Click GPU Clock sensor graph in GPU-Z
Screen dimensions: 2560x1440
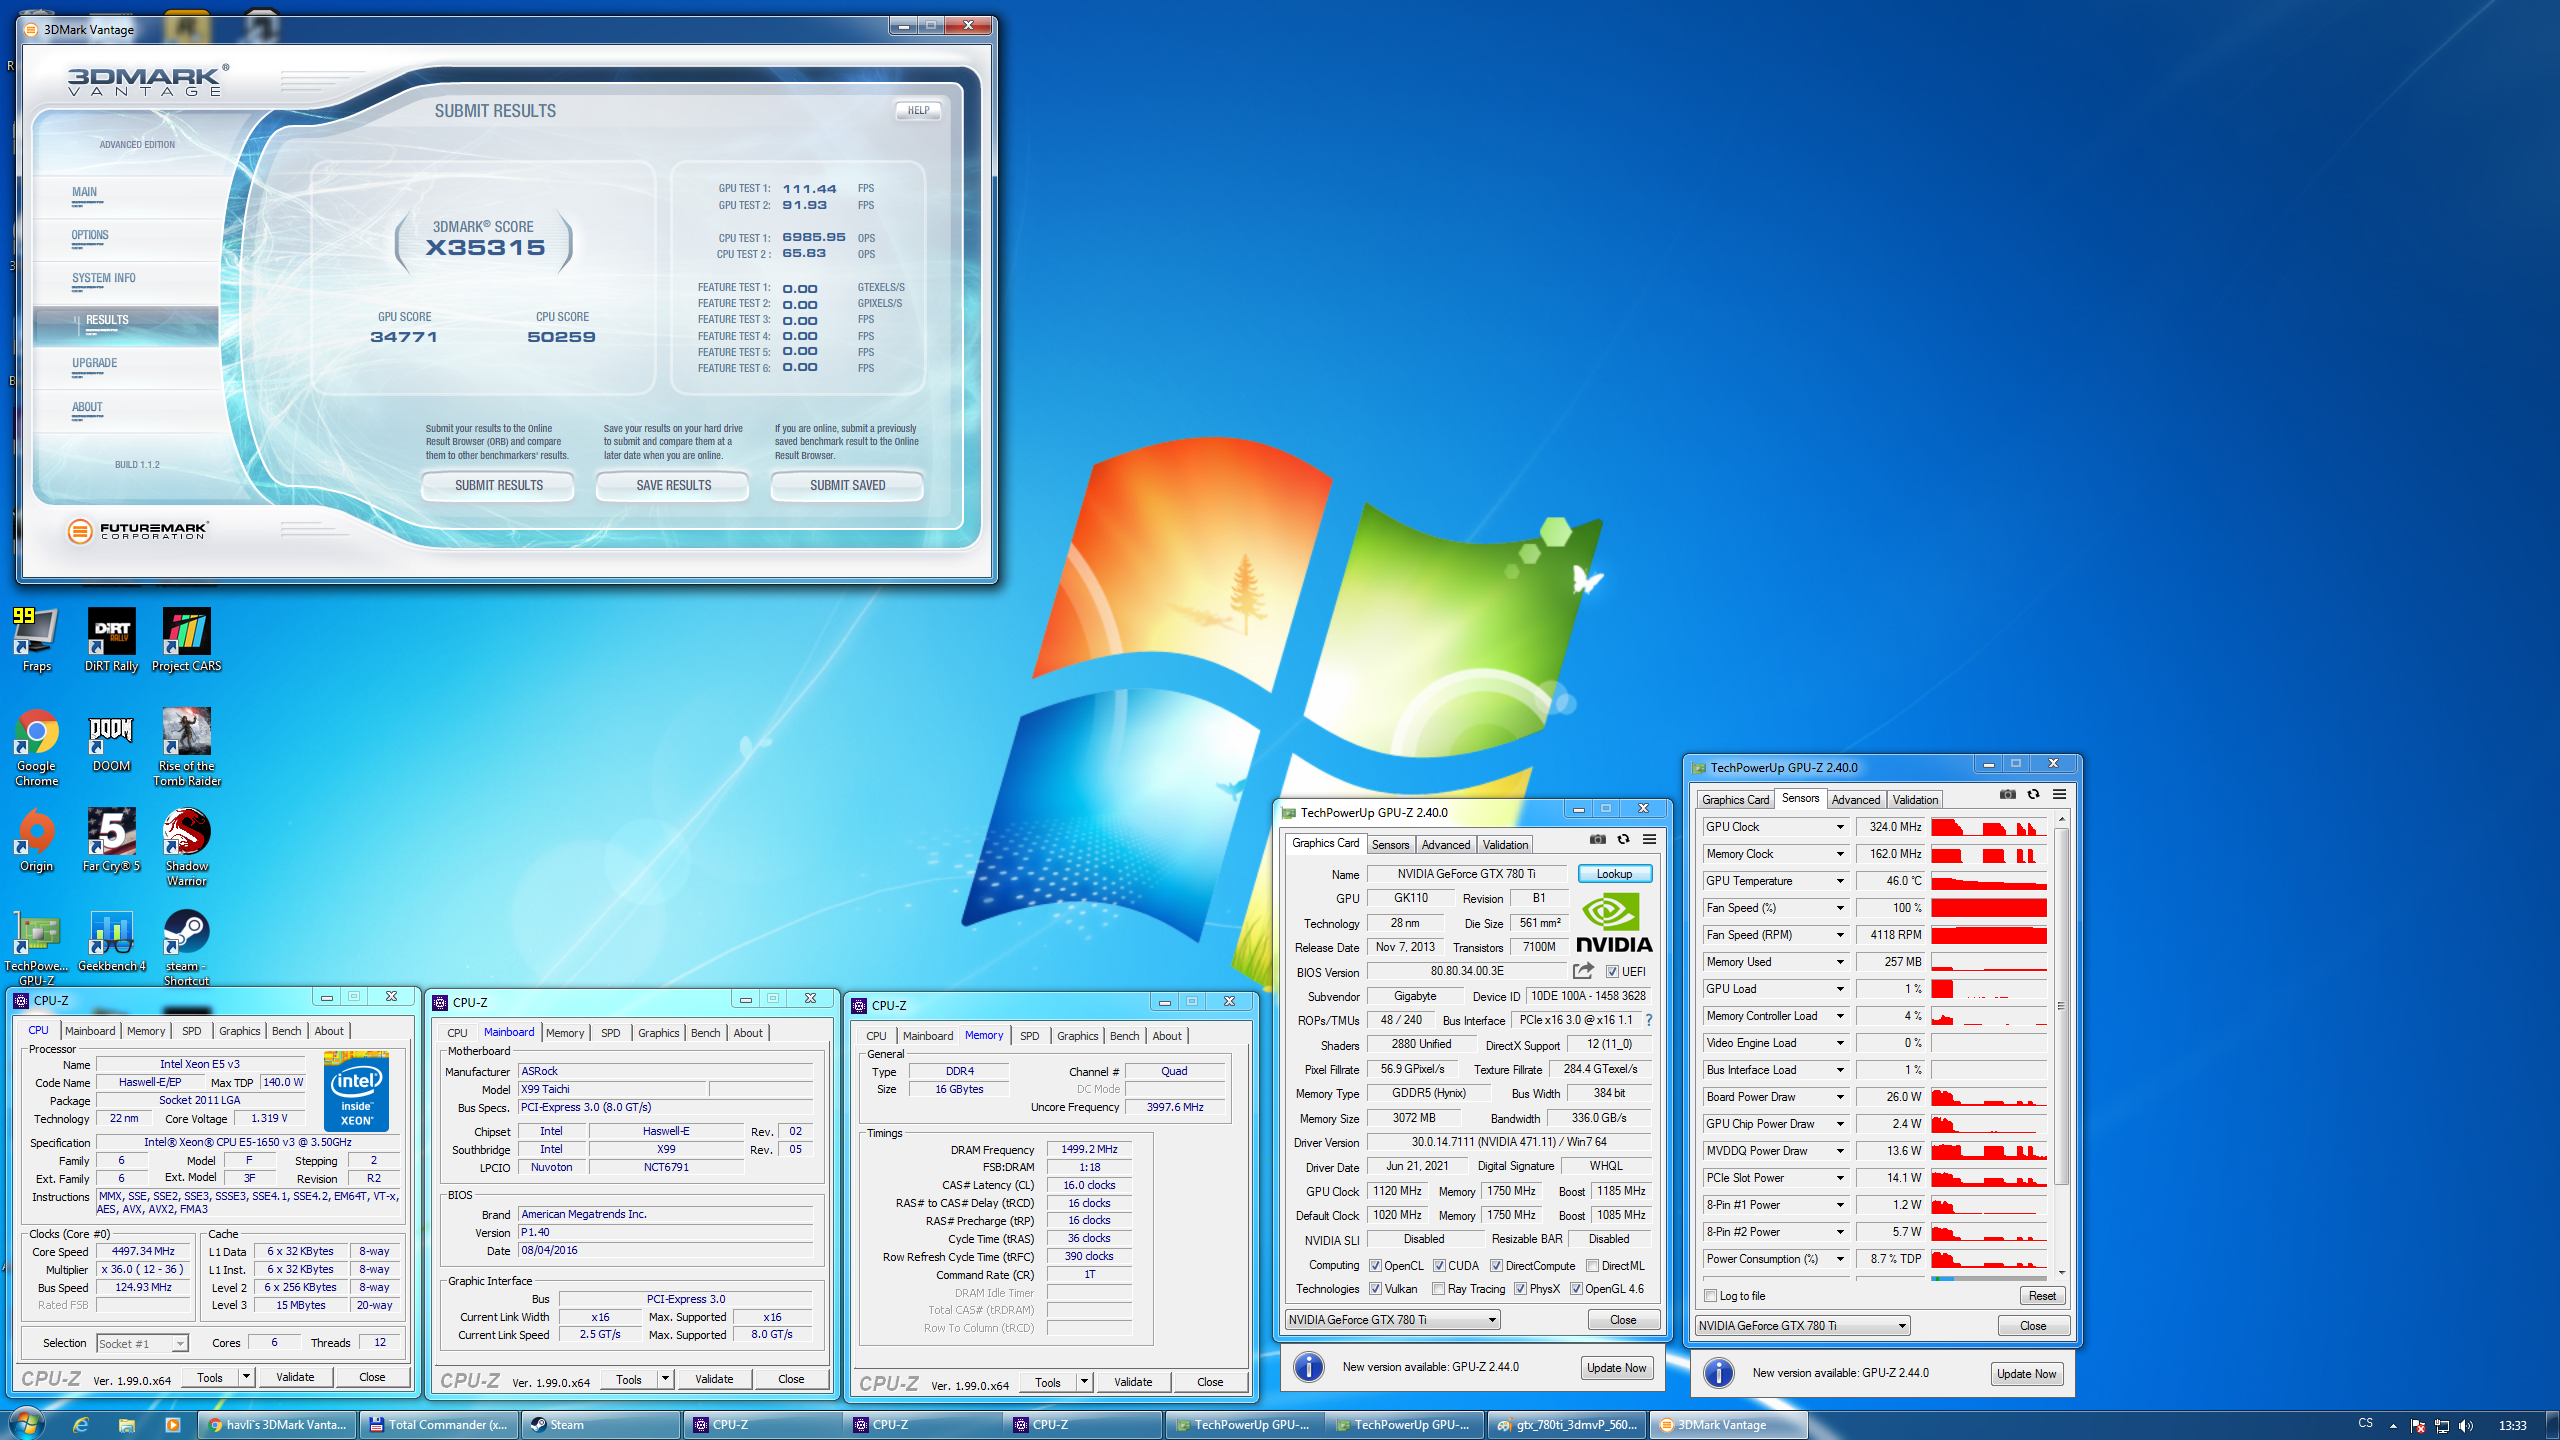pyautogui.click(x=1988, y=827)
